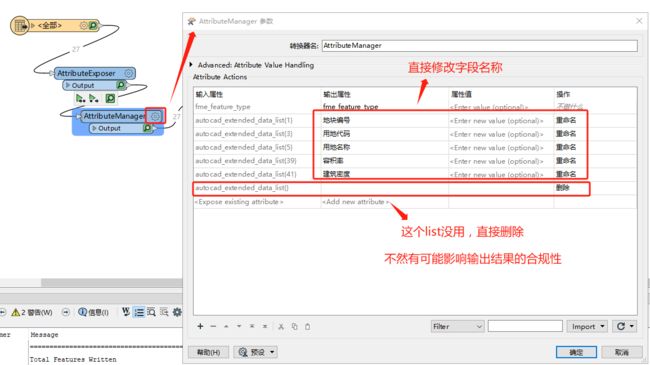650x365 pixels.
Task: Open the 预设 presets dropdown
Action: (256, 352)
